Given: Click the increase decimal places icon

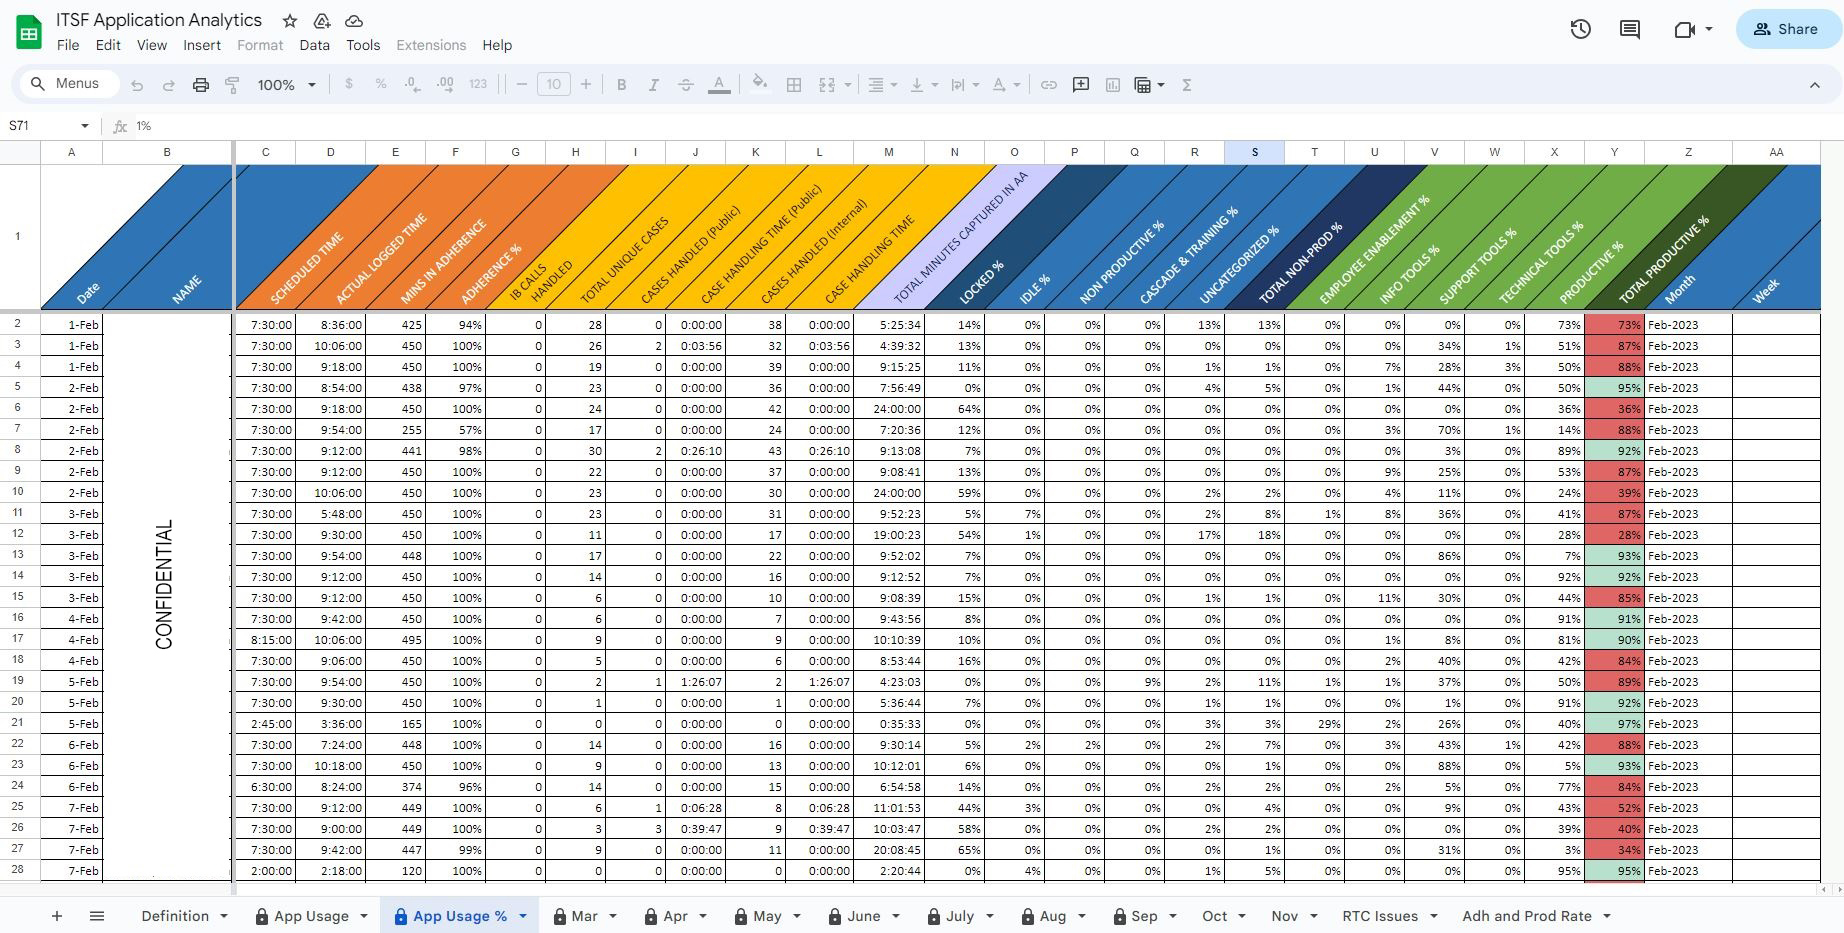Looking at the screenshot, I should 445,85.
